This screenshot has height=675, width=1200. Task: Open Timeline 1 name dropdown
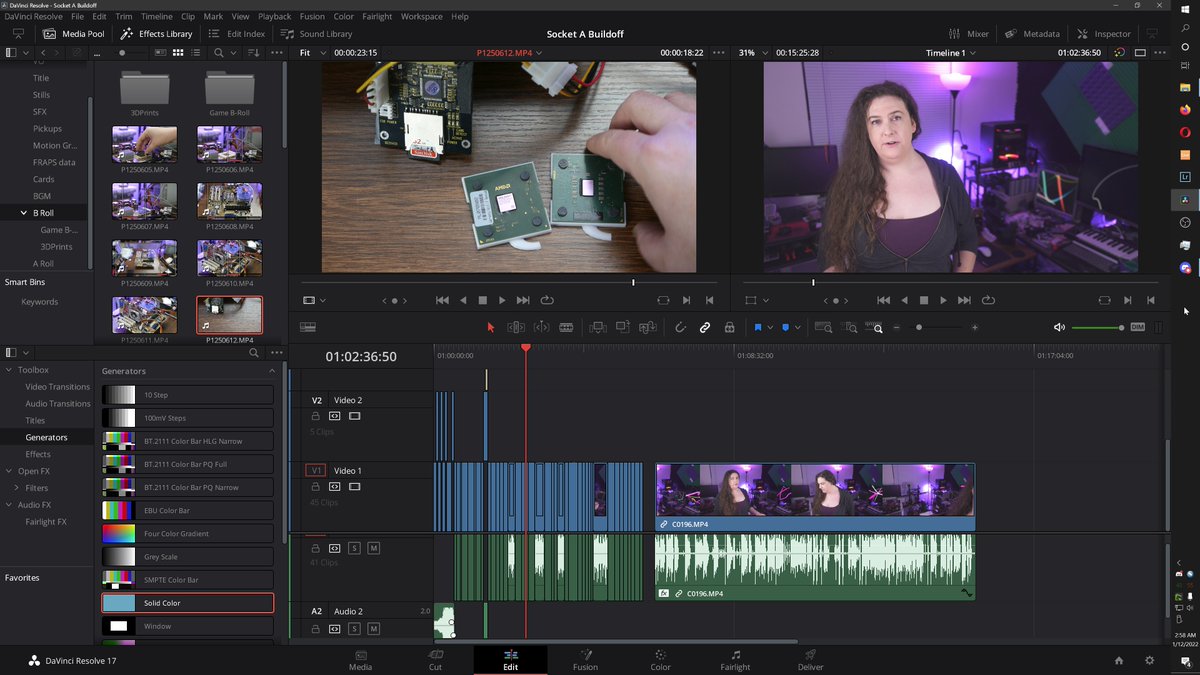point(950,52)
